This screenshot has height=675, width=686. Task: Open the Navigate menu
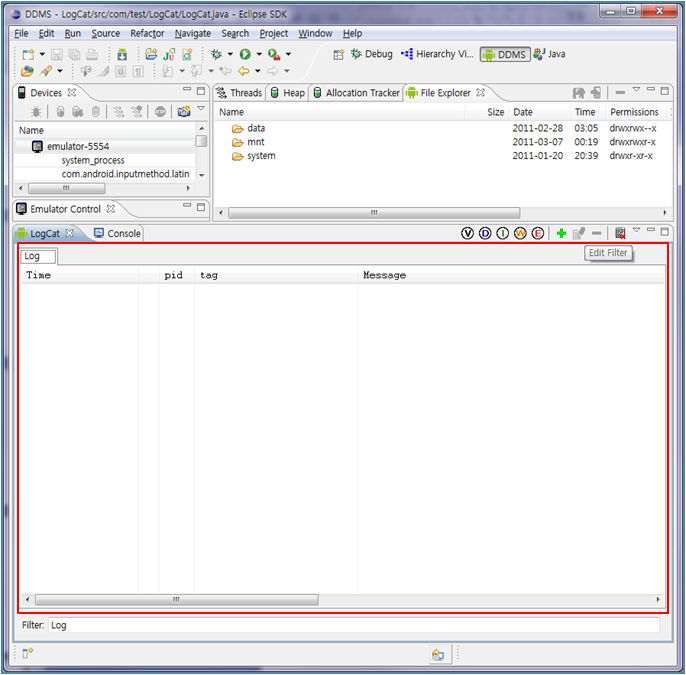(x=192, y=33)
